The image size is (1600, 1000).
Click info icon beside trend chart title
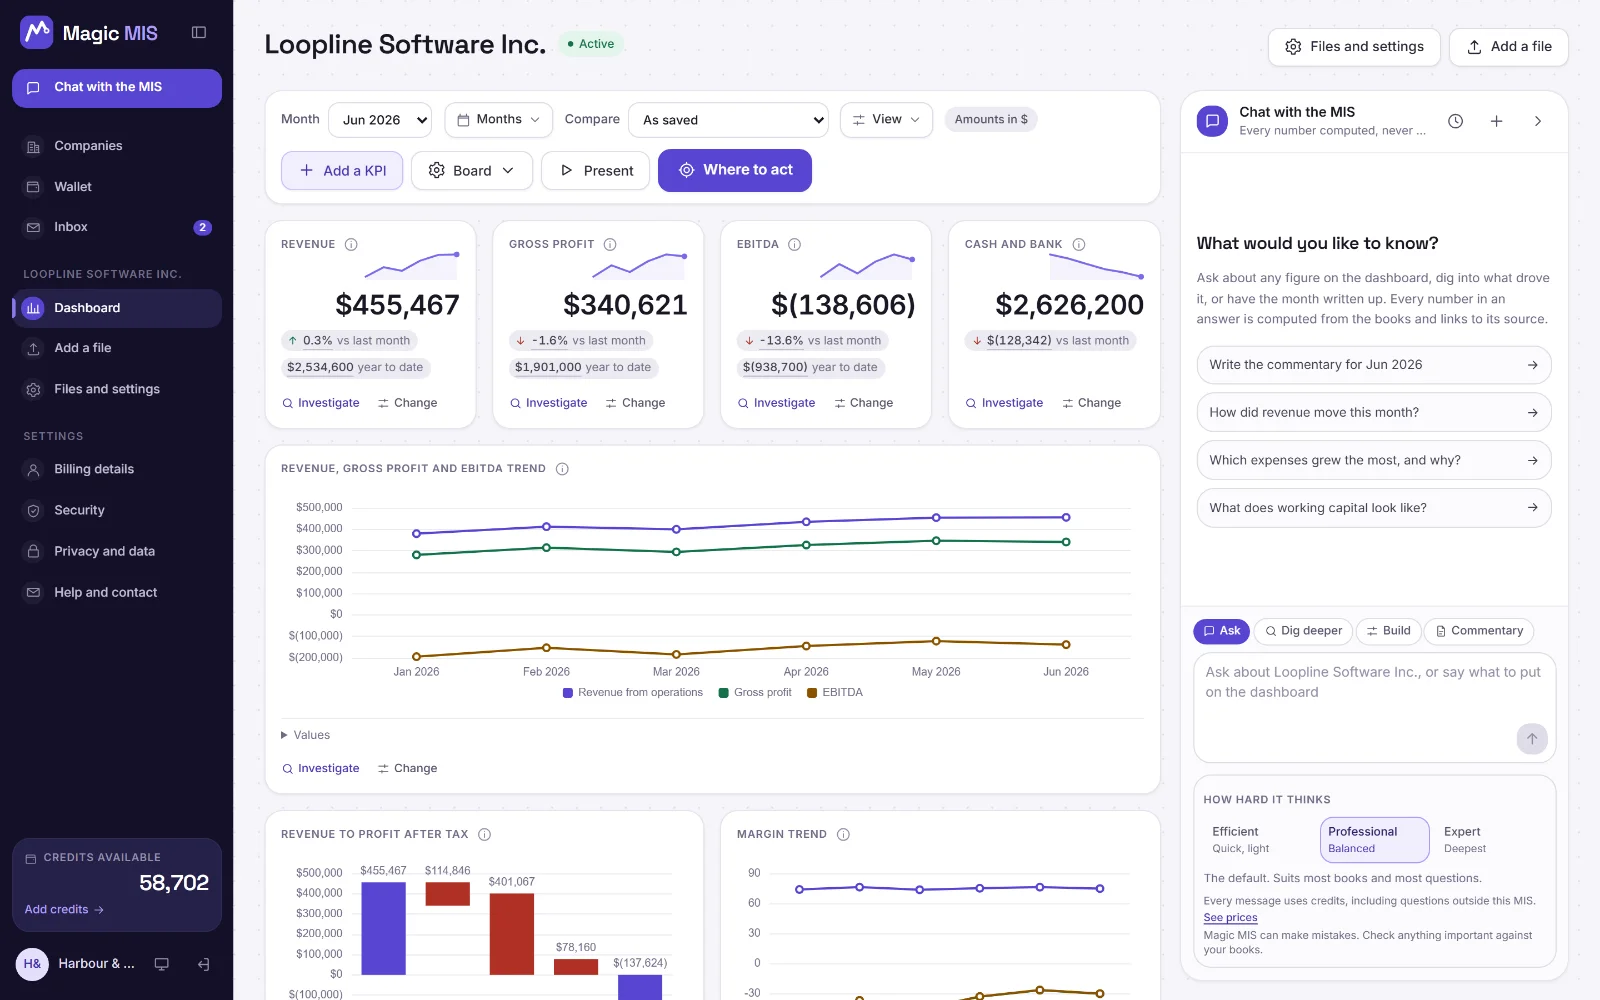(x=562, y=469)
